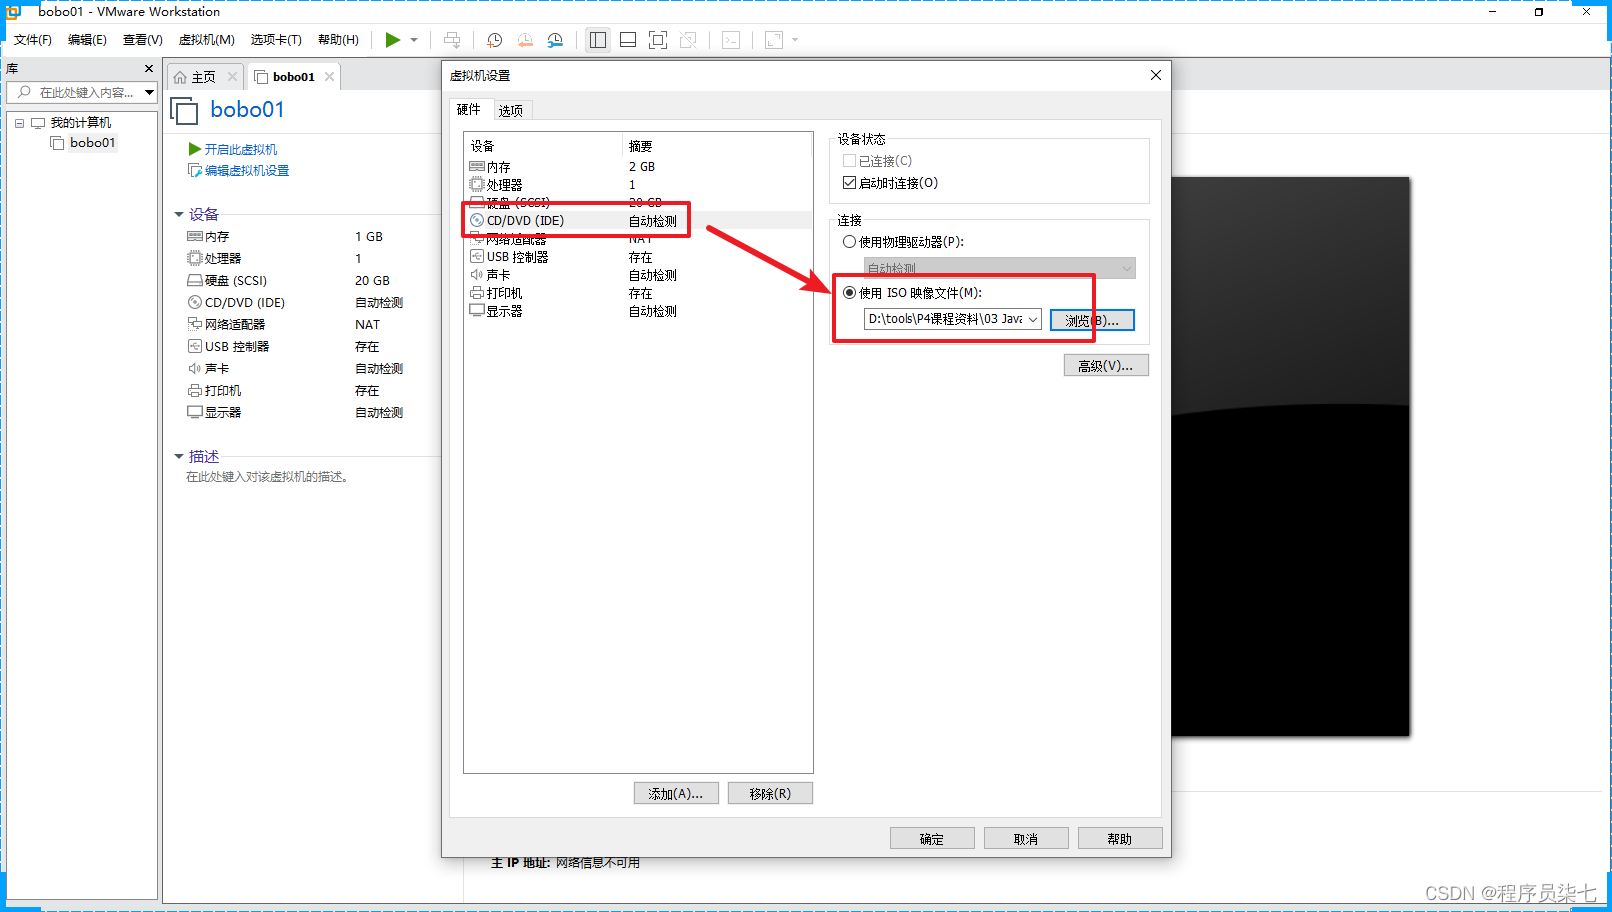Select CD/DVD (IDE) row in hardware list

pyautogui.click(x=638, y=221)
